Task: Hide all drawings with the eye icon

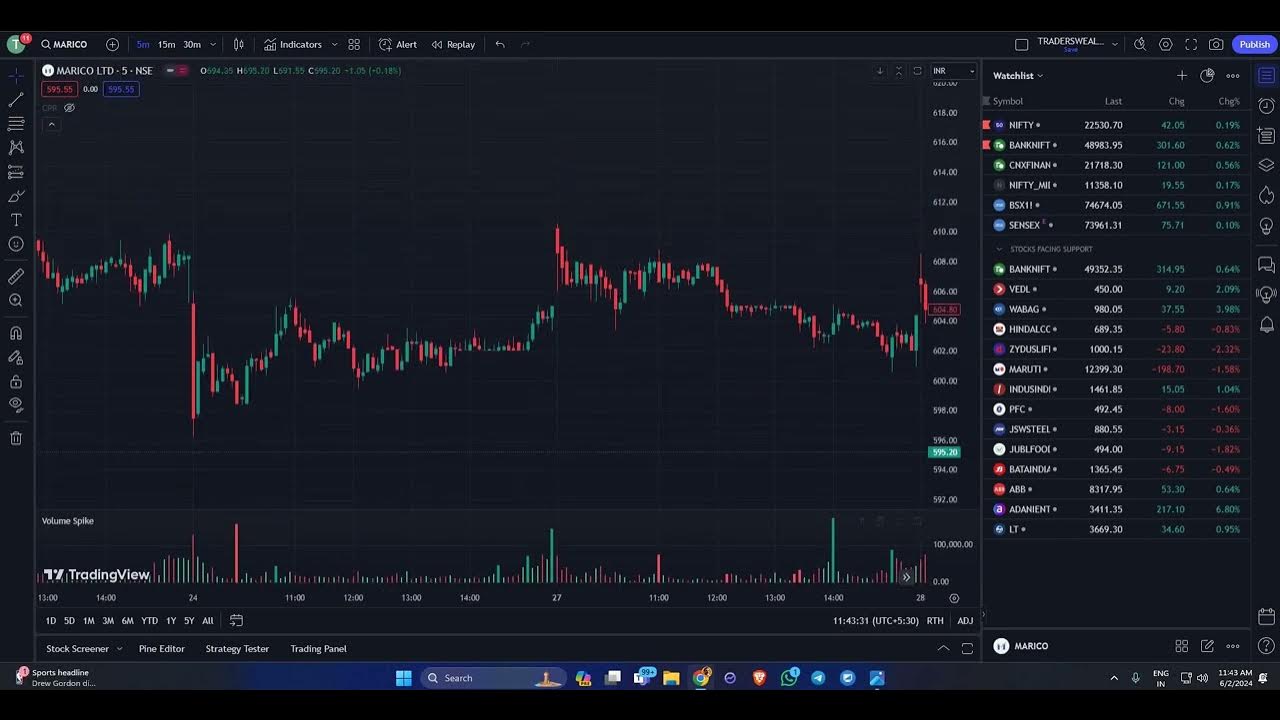Action: pos(16,405)
